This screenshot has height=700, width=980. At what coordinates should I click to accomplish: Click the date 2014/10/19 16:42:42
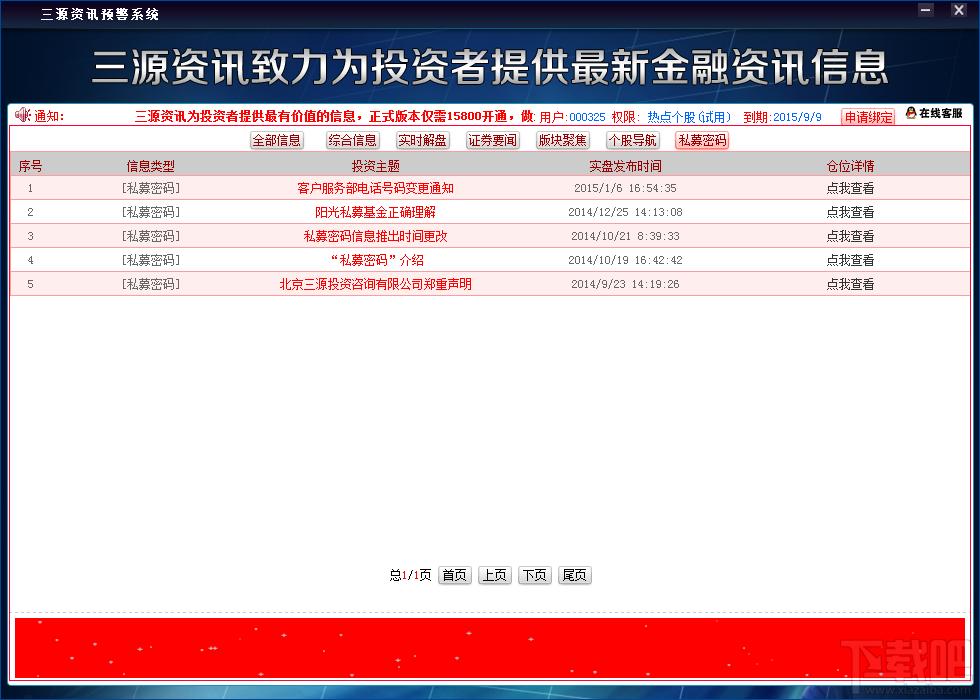(625, 260)
